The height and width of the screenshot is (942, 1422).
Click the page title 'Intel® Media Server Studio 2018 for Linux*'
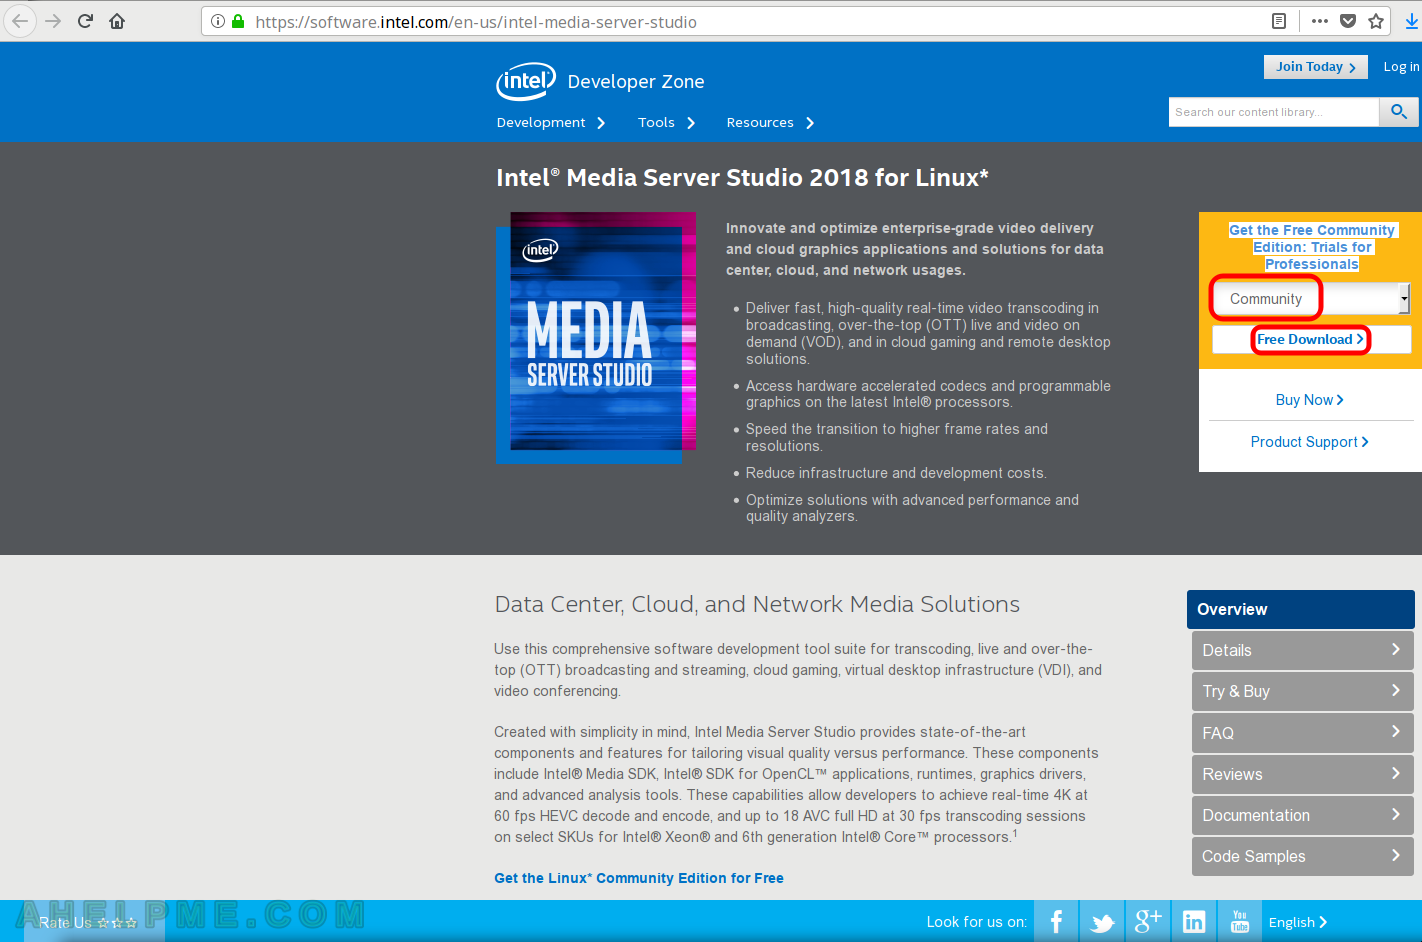[742, 177]
